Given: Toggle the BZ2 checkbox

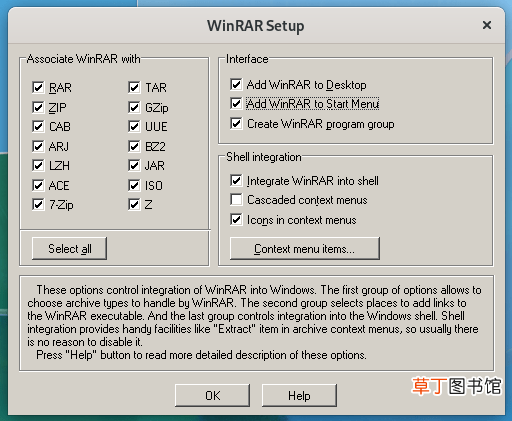Looking at the screenshot, I should (x=134, y=146).
